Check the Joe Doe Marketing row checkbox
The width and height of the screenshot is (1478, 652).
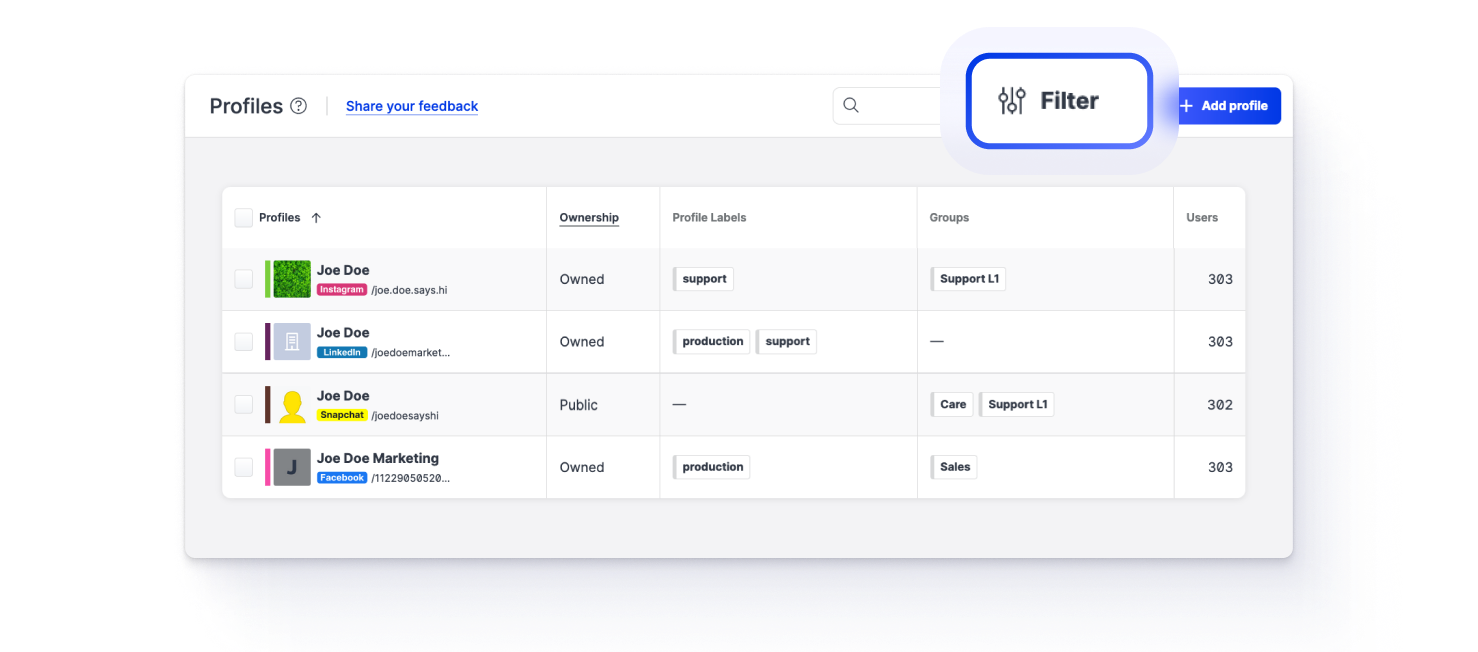click(x=244, y=467)
